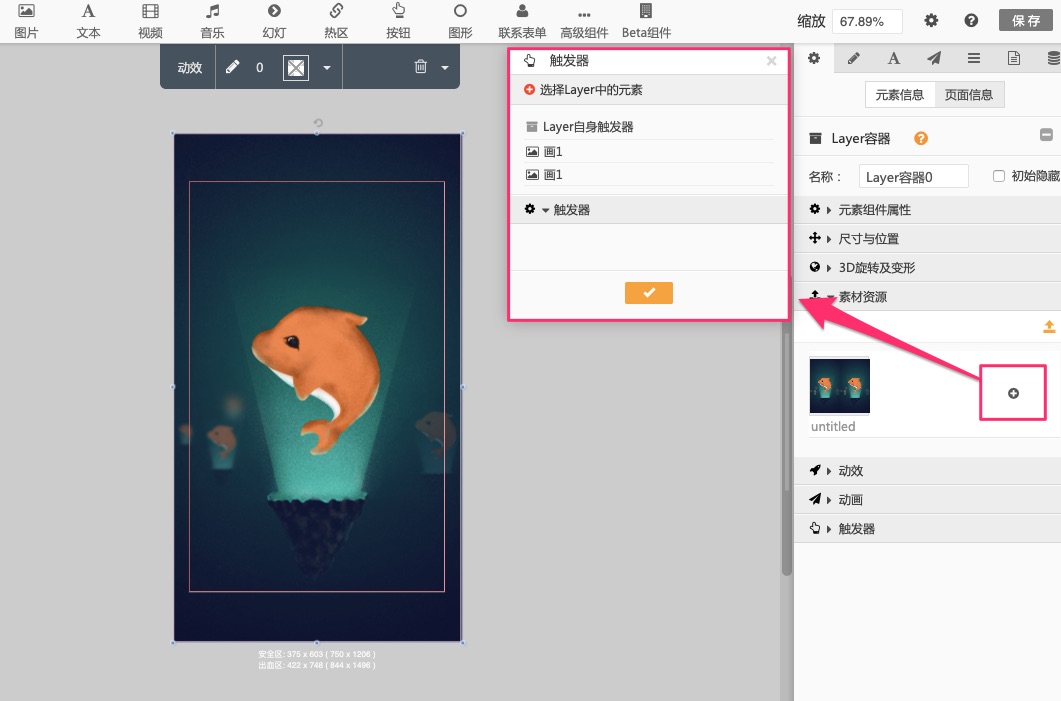Switch to pencil style panel tab
1061x701 pixels.
tap(853, 58)
